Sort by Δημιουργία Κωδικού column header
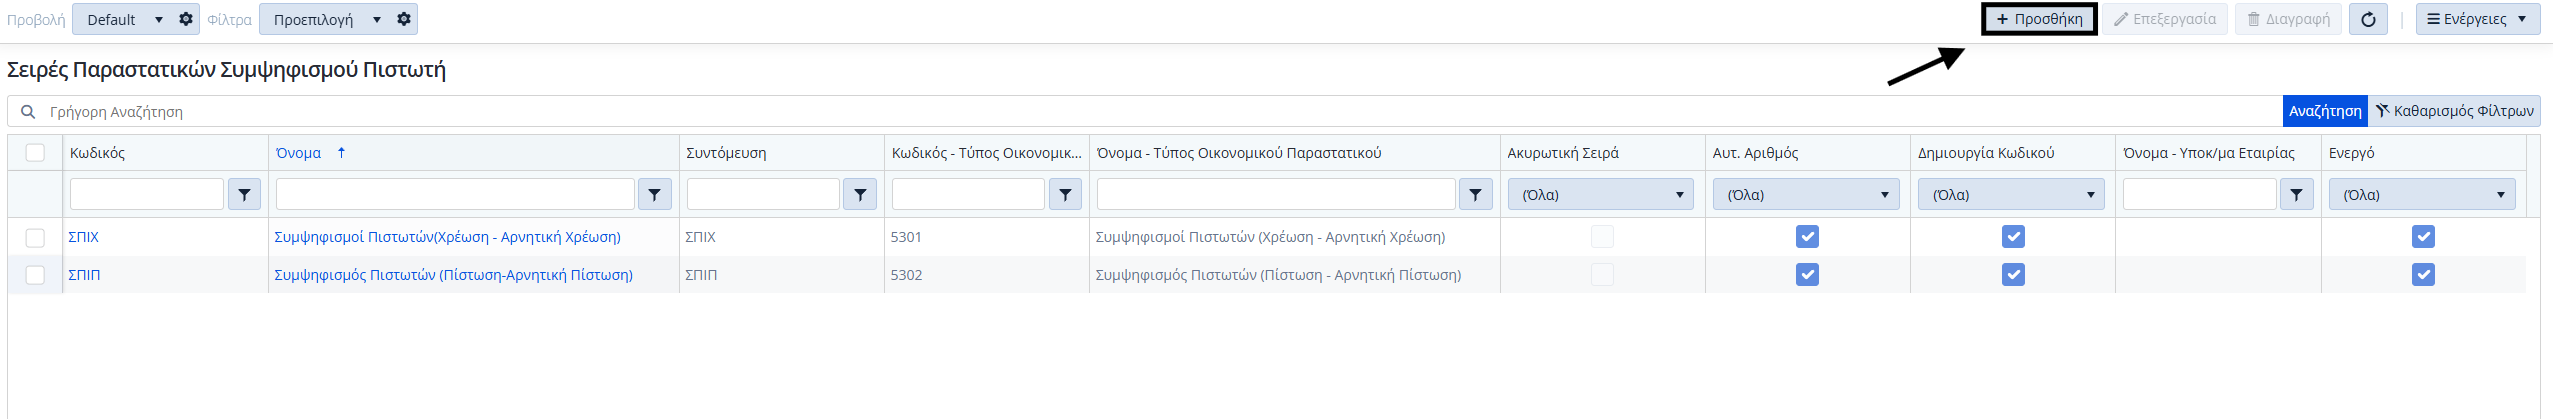The height and width of the screenshot is (419, 2553). coord(1986,152)
